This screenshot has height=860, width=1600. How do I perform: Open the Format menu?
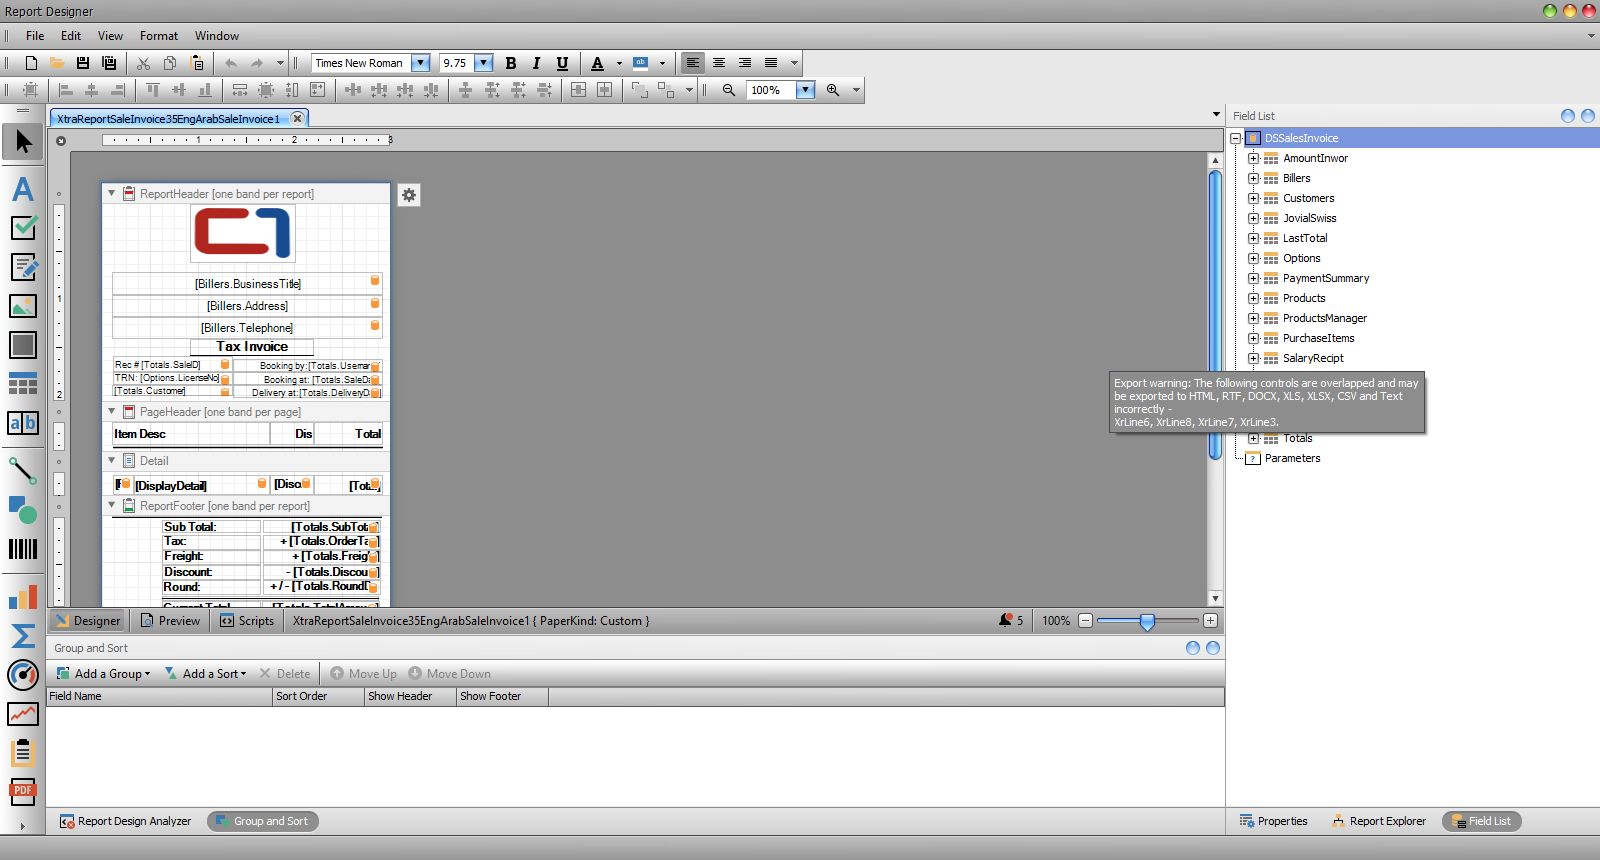[x=158, y=36]
